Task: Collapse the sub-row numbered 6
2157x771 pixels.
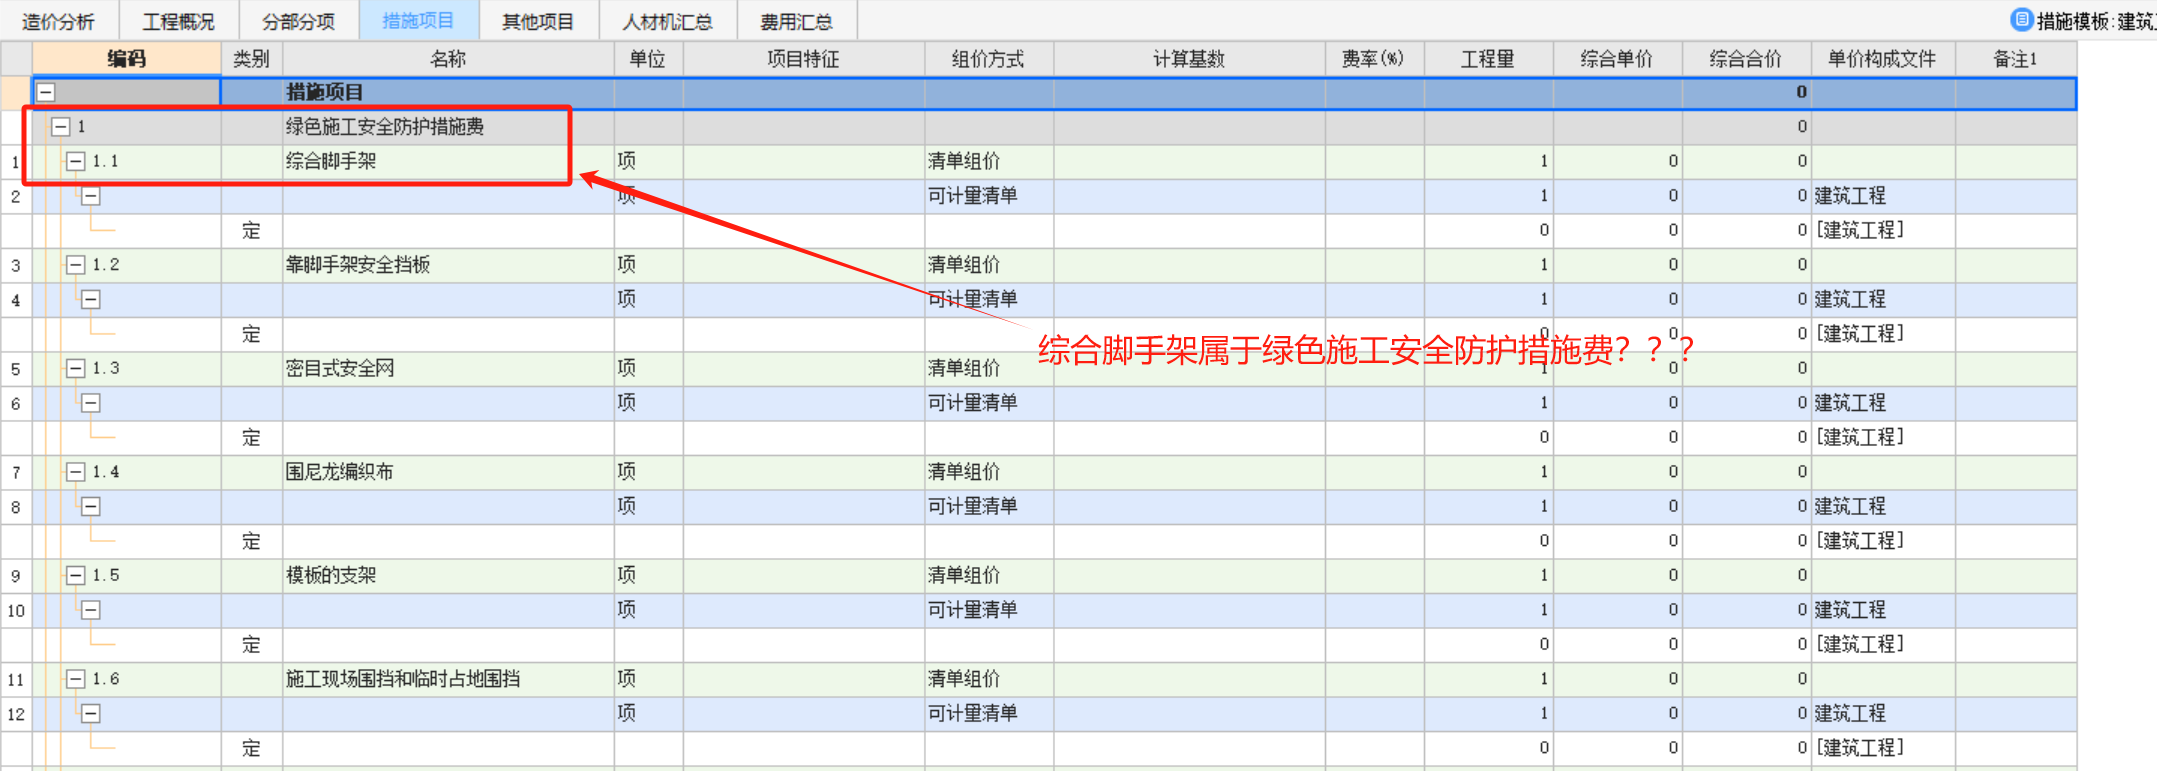Action: click(91, 403)
